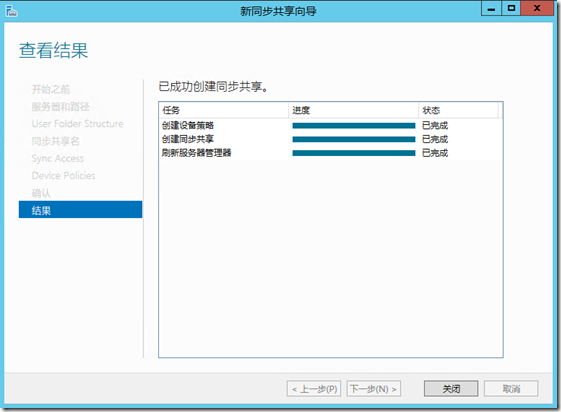Image resolution: width=561 pixels, height=412 pixels.
Task: Minimize the 新同步共享向导 window
Action: (x=492, y=9)
